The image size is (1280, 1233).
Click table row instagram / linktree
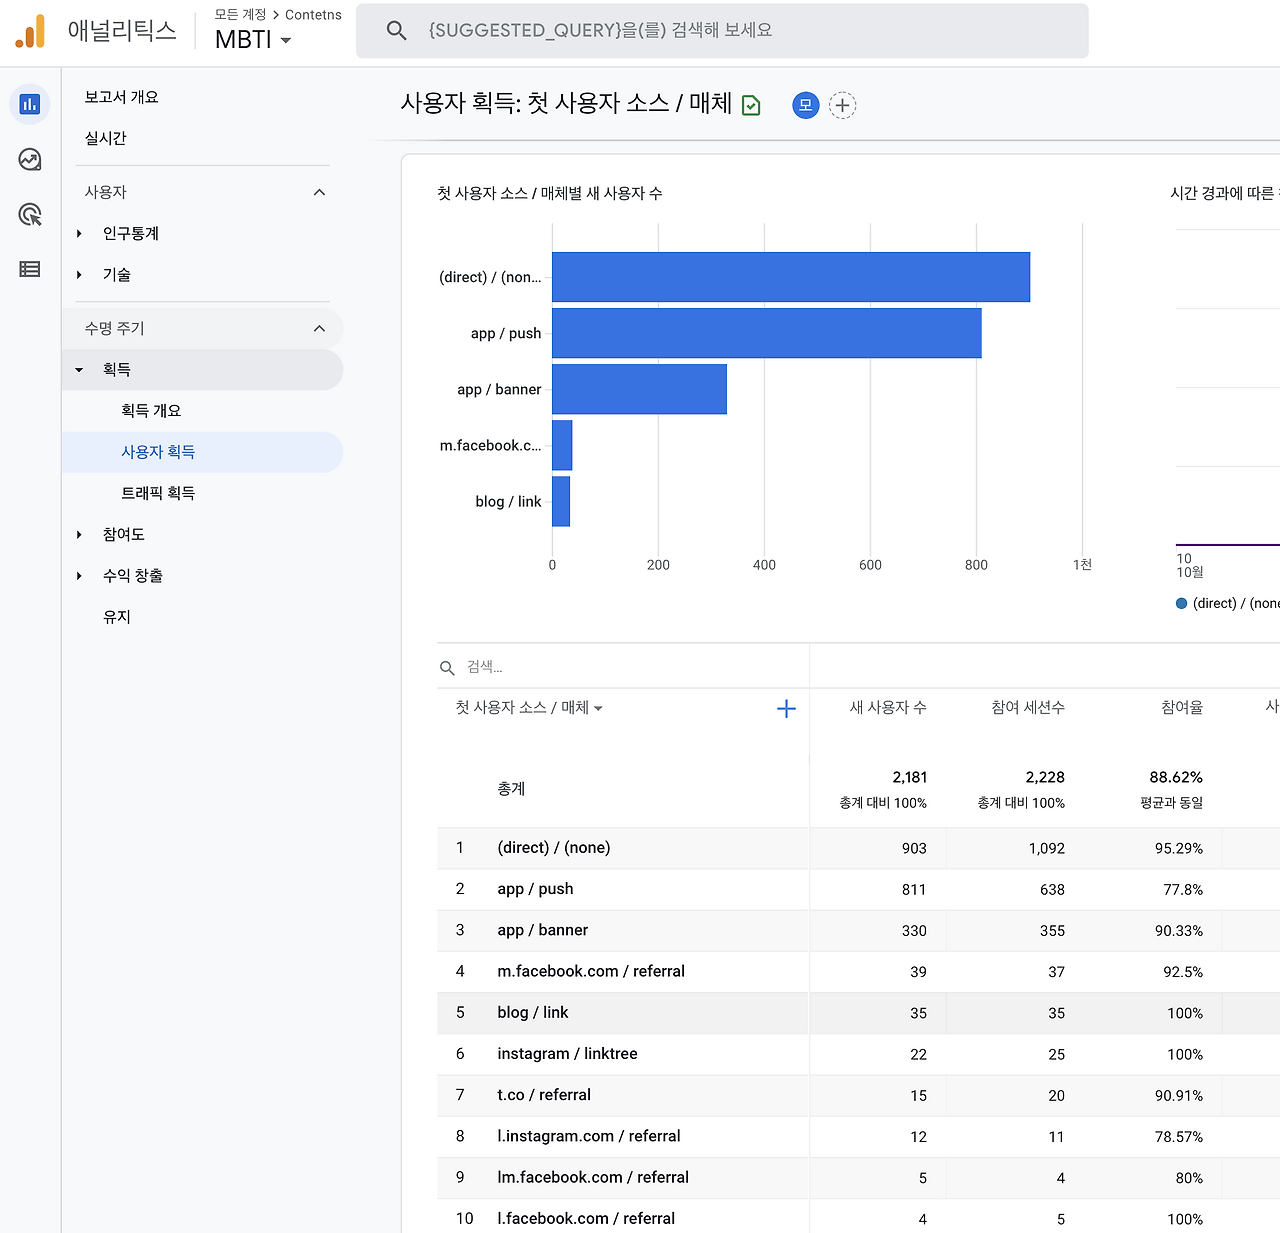(858, 1054)
